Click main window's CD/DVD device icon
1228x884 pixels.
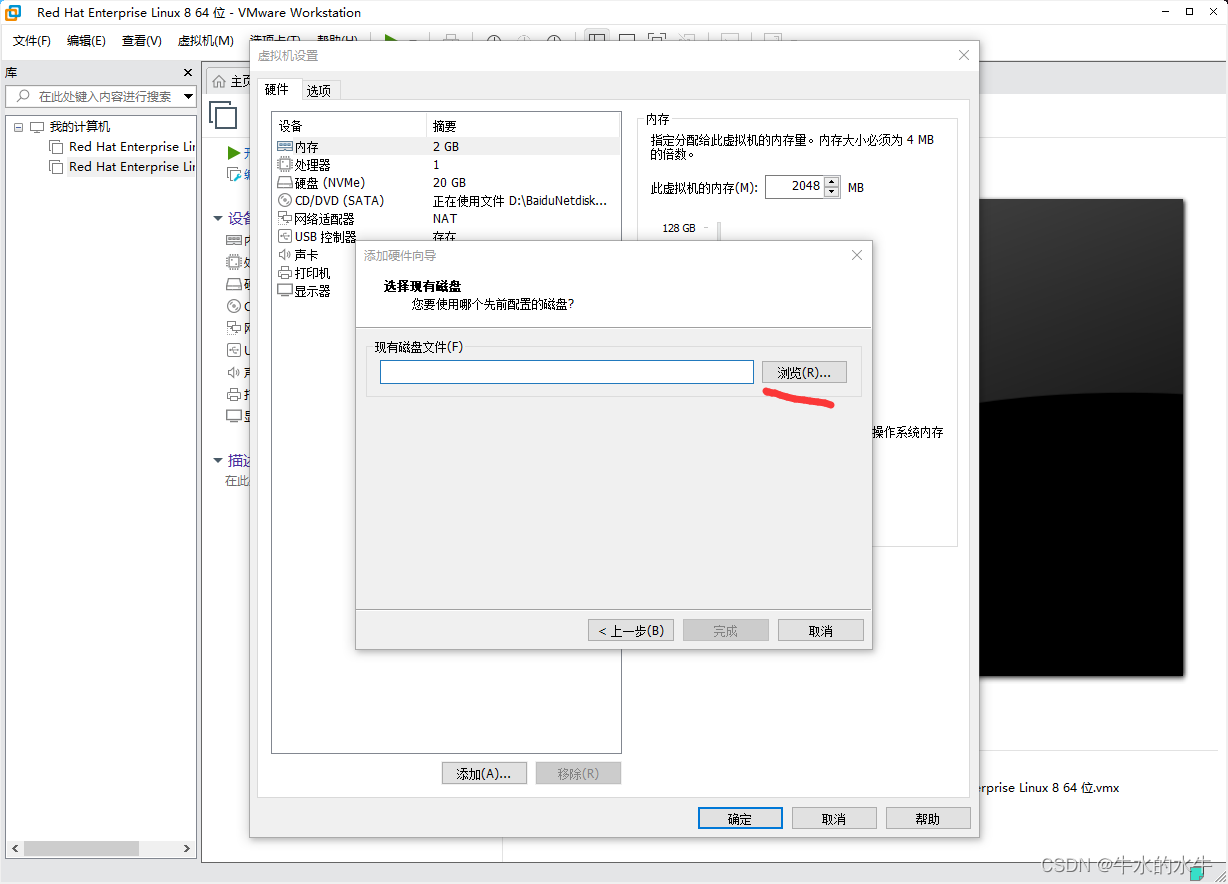[x=234, y=306]
